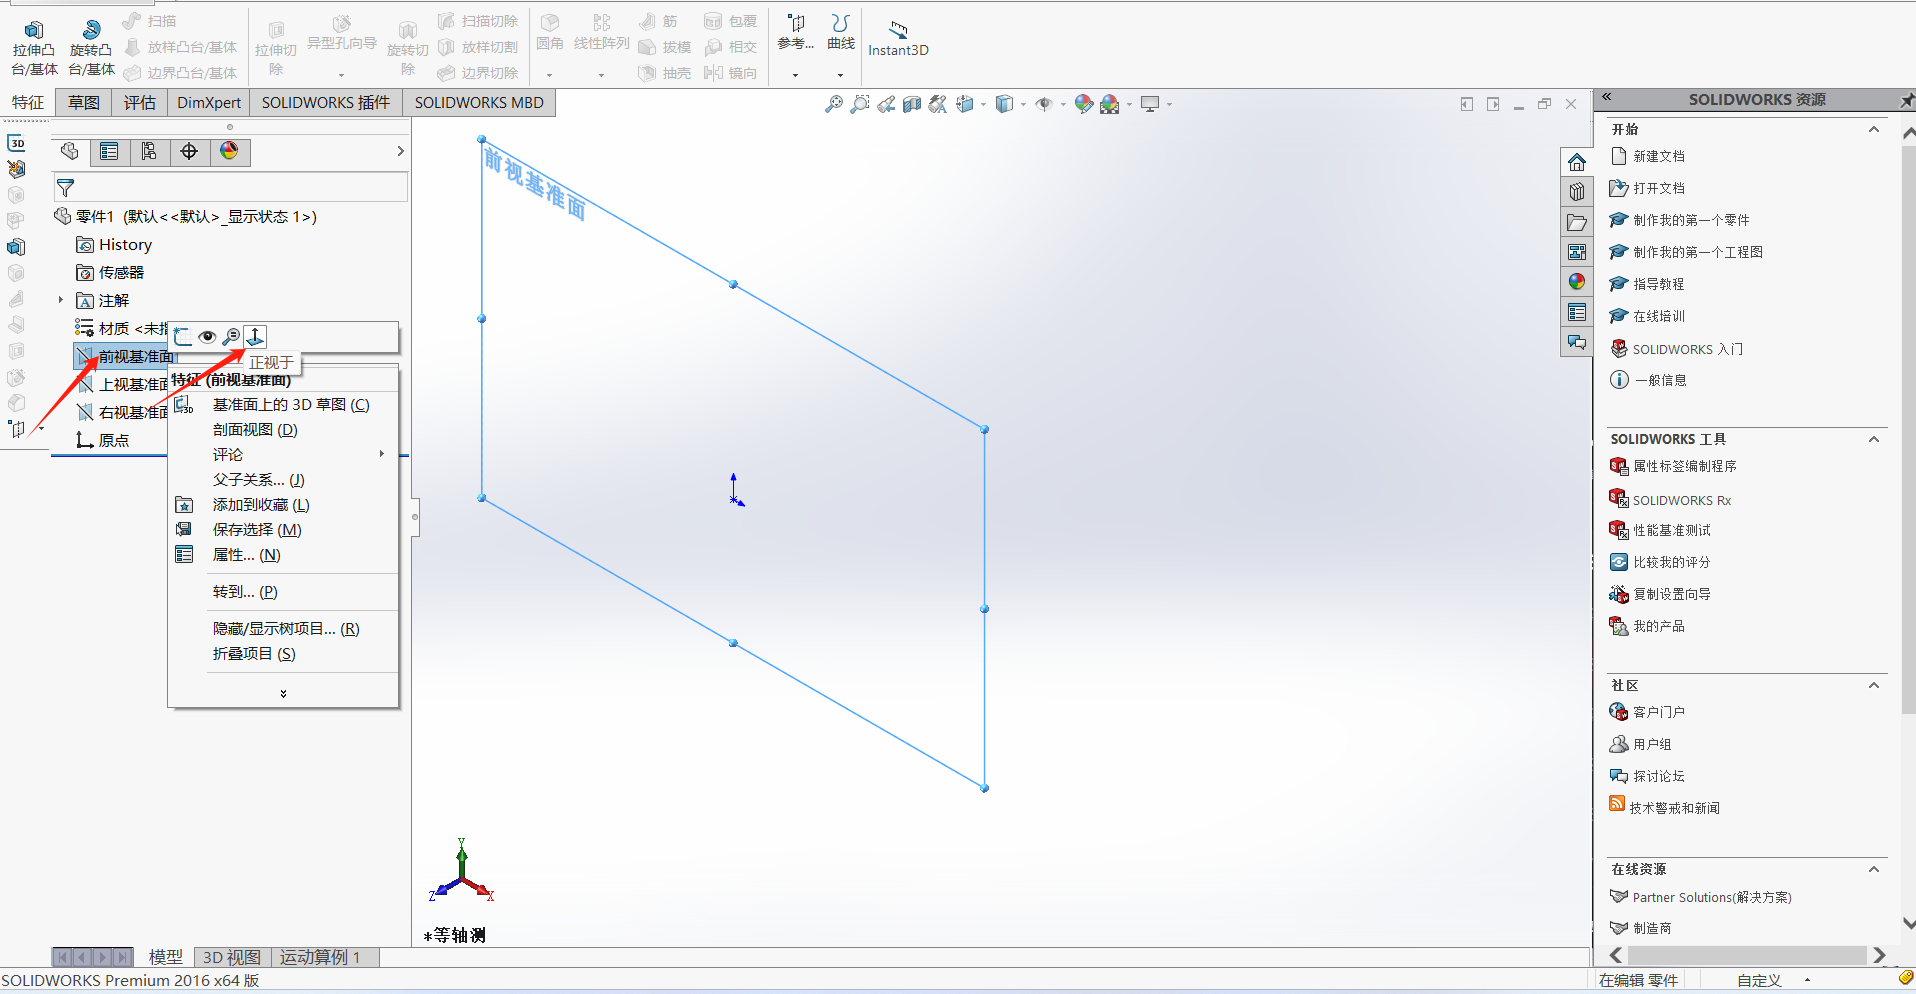This screenshot has width=1916, height=994.
Task: Click Zoom to Area magnifier icon
Action: click(859, 104)
